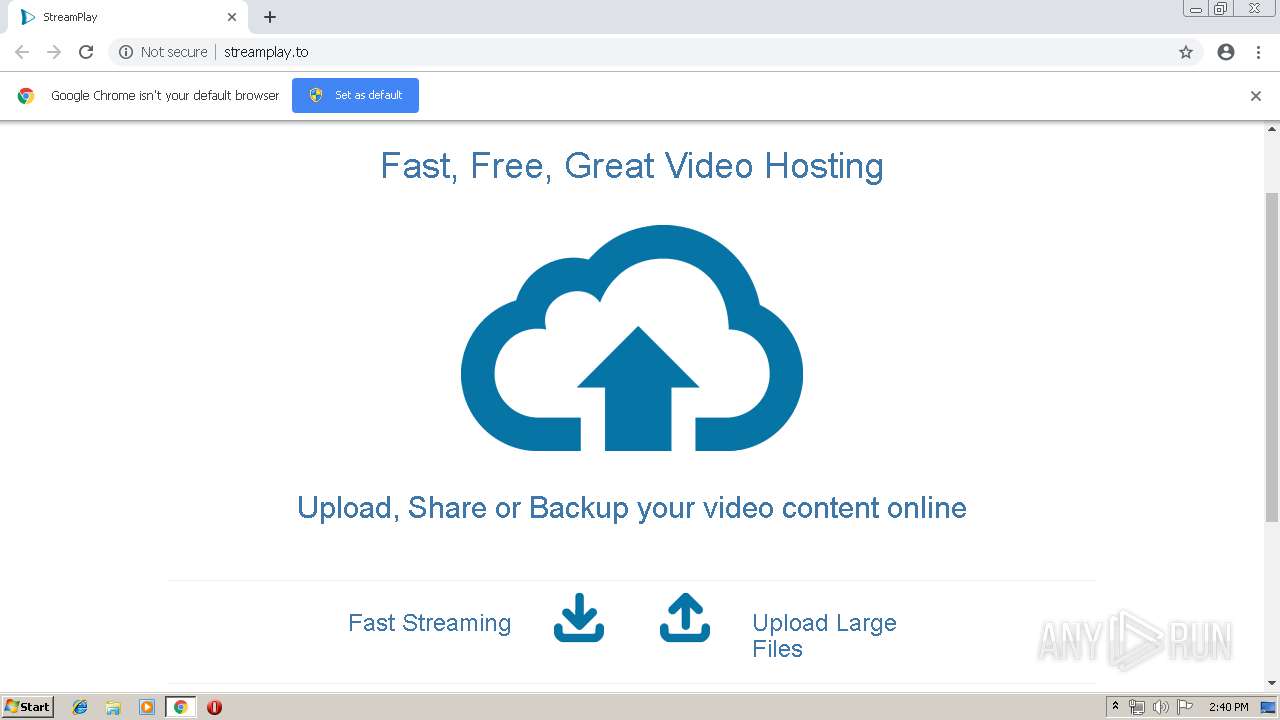Open Windows Start menu

(28, 706)
